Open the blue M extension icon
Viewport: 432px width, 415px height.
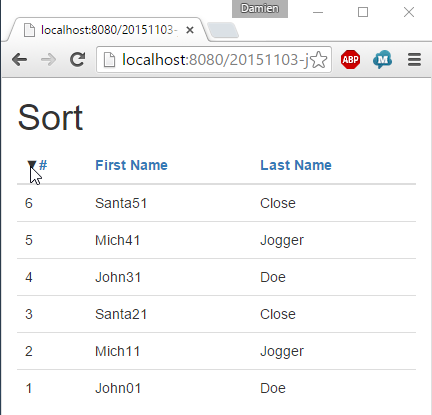point(382,60)
